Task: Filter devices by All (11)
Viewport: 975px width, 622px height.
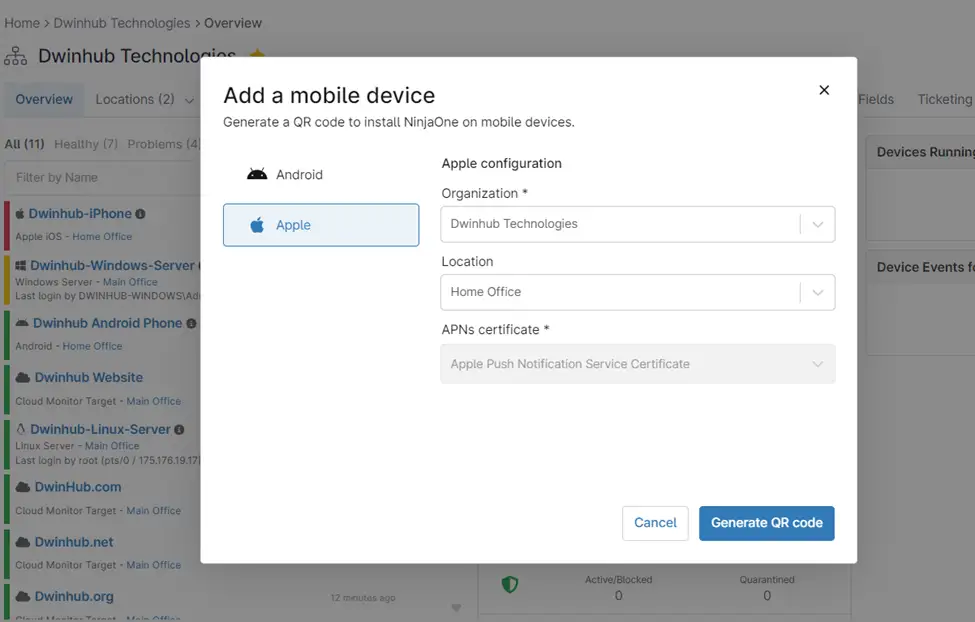Action: pyautogui.click(x=24, y=144)
